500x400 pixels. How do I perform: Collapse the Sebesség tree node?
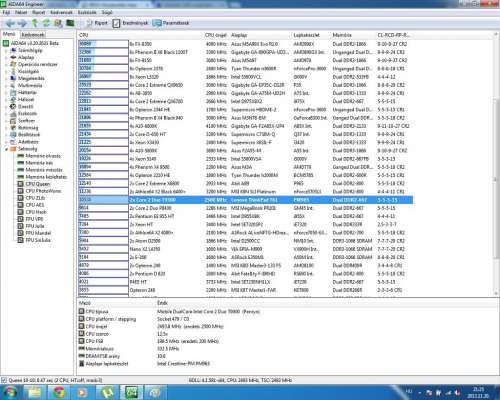coord(6,149)
